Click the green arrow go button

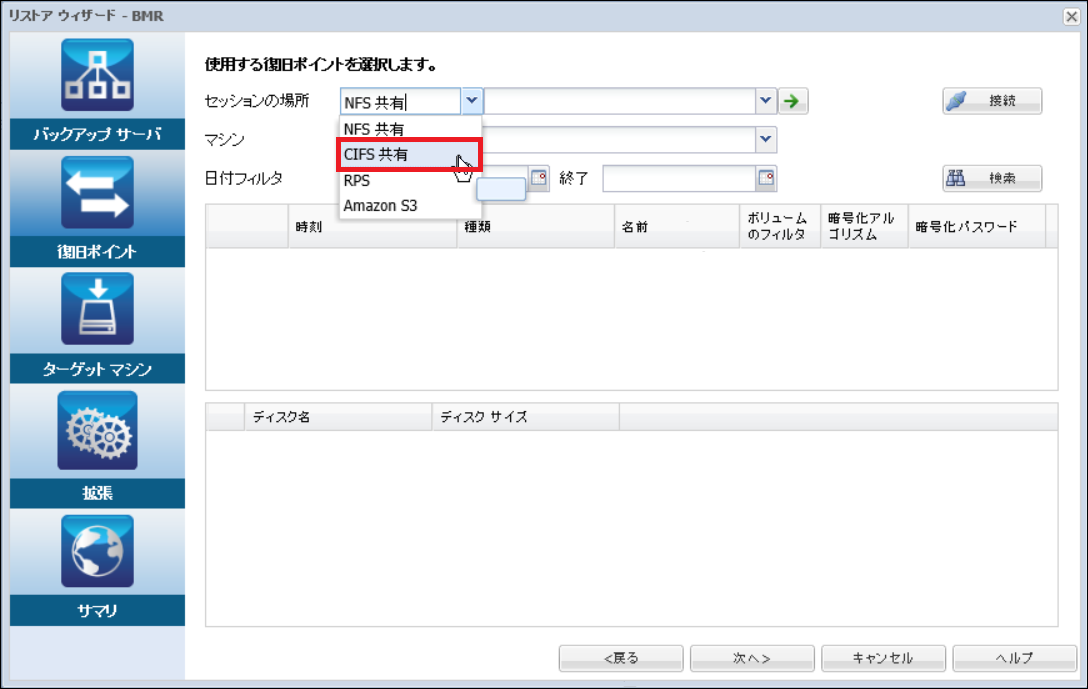[x=792, y=101]
